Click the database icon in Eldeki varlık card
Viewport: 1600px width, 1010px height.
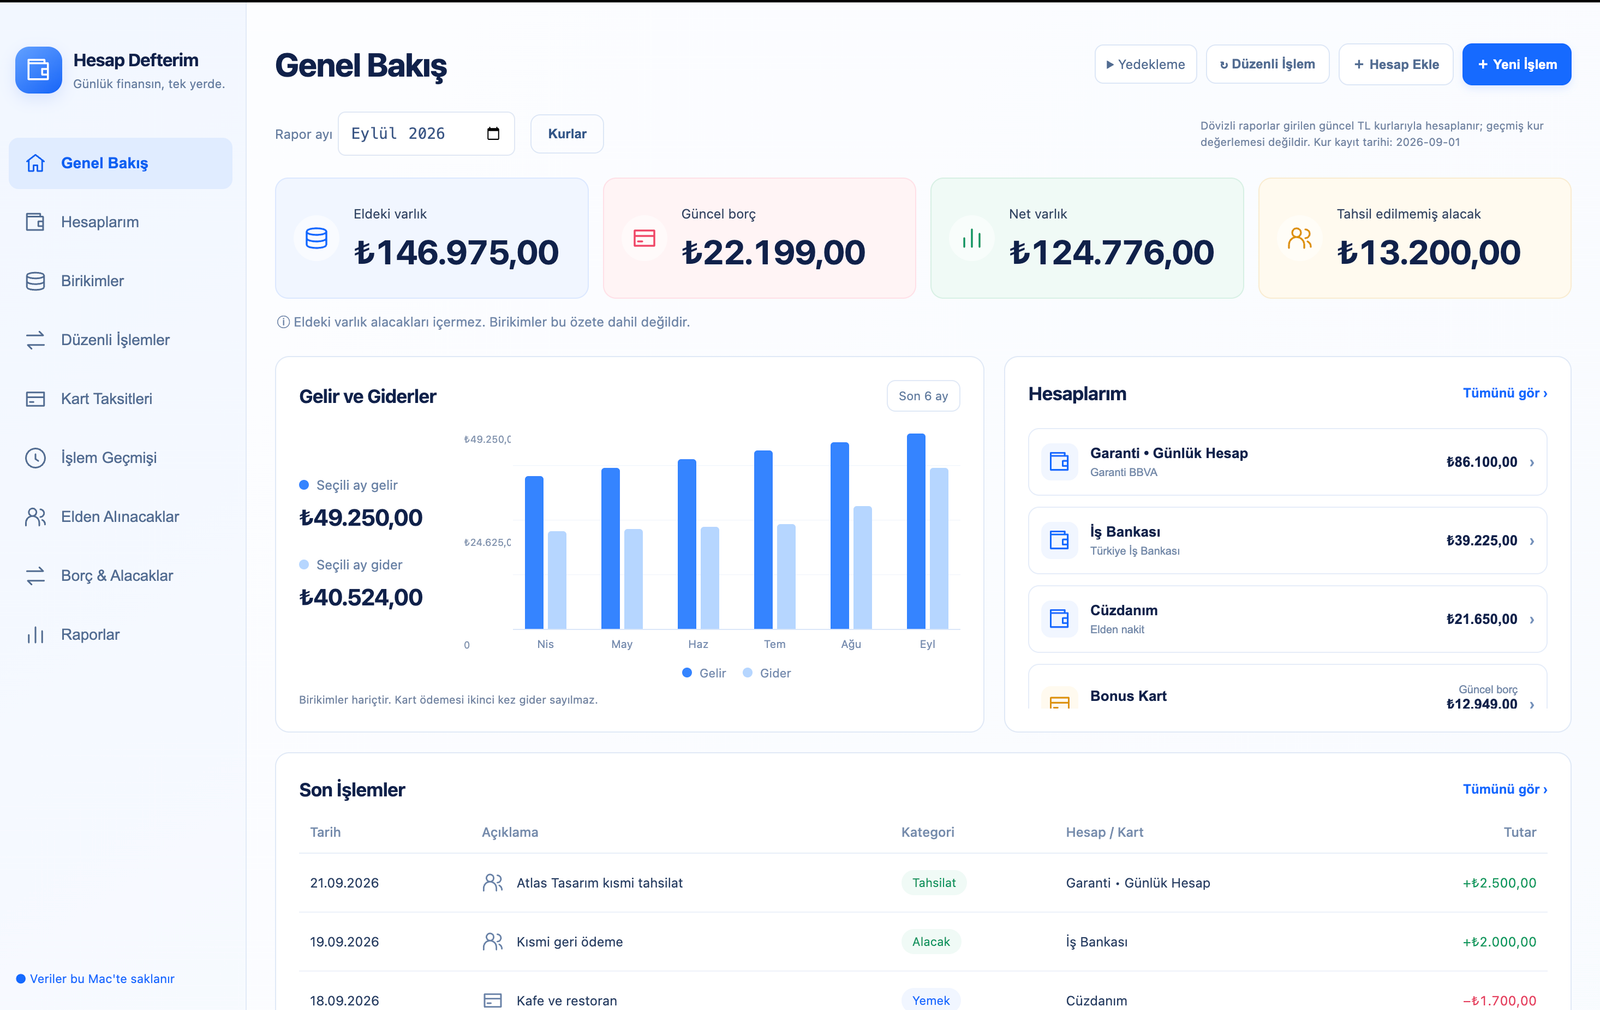[316, 238]
